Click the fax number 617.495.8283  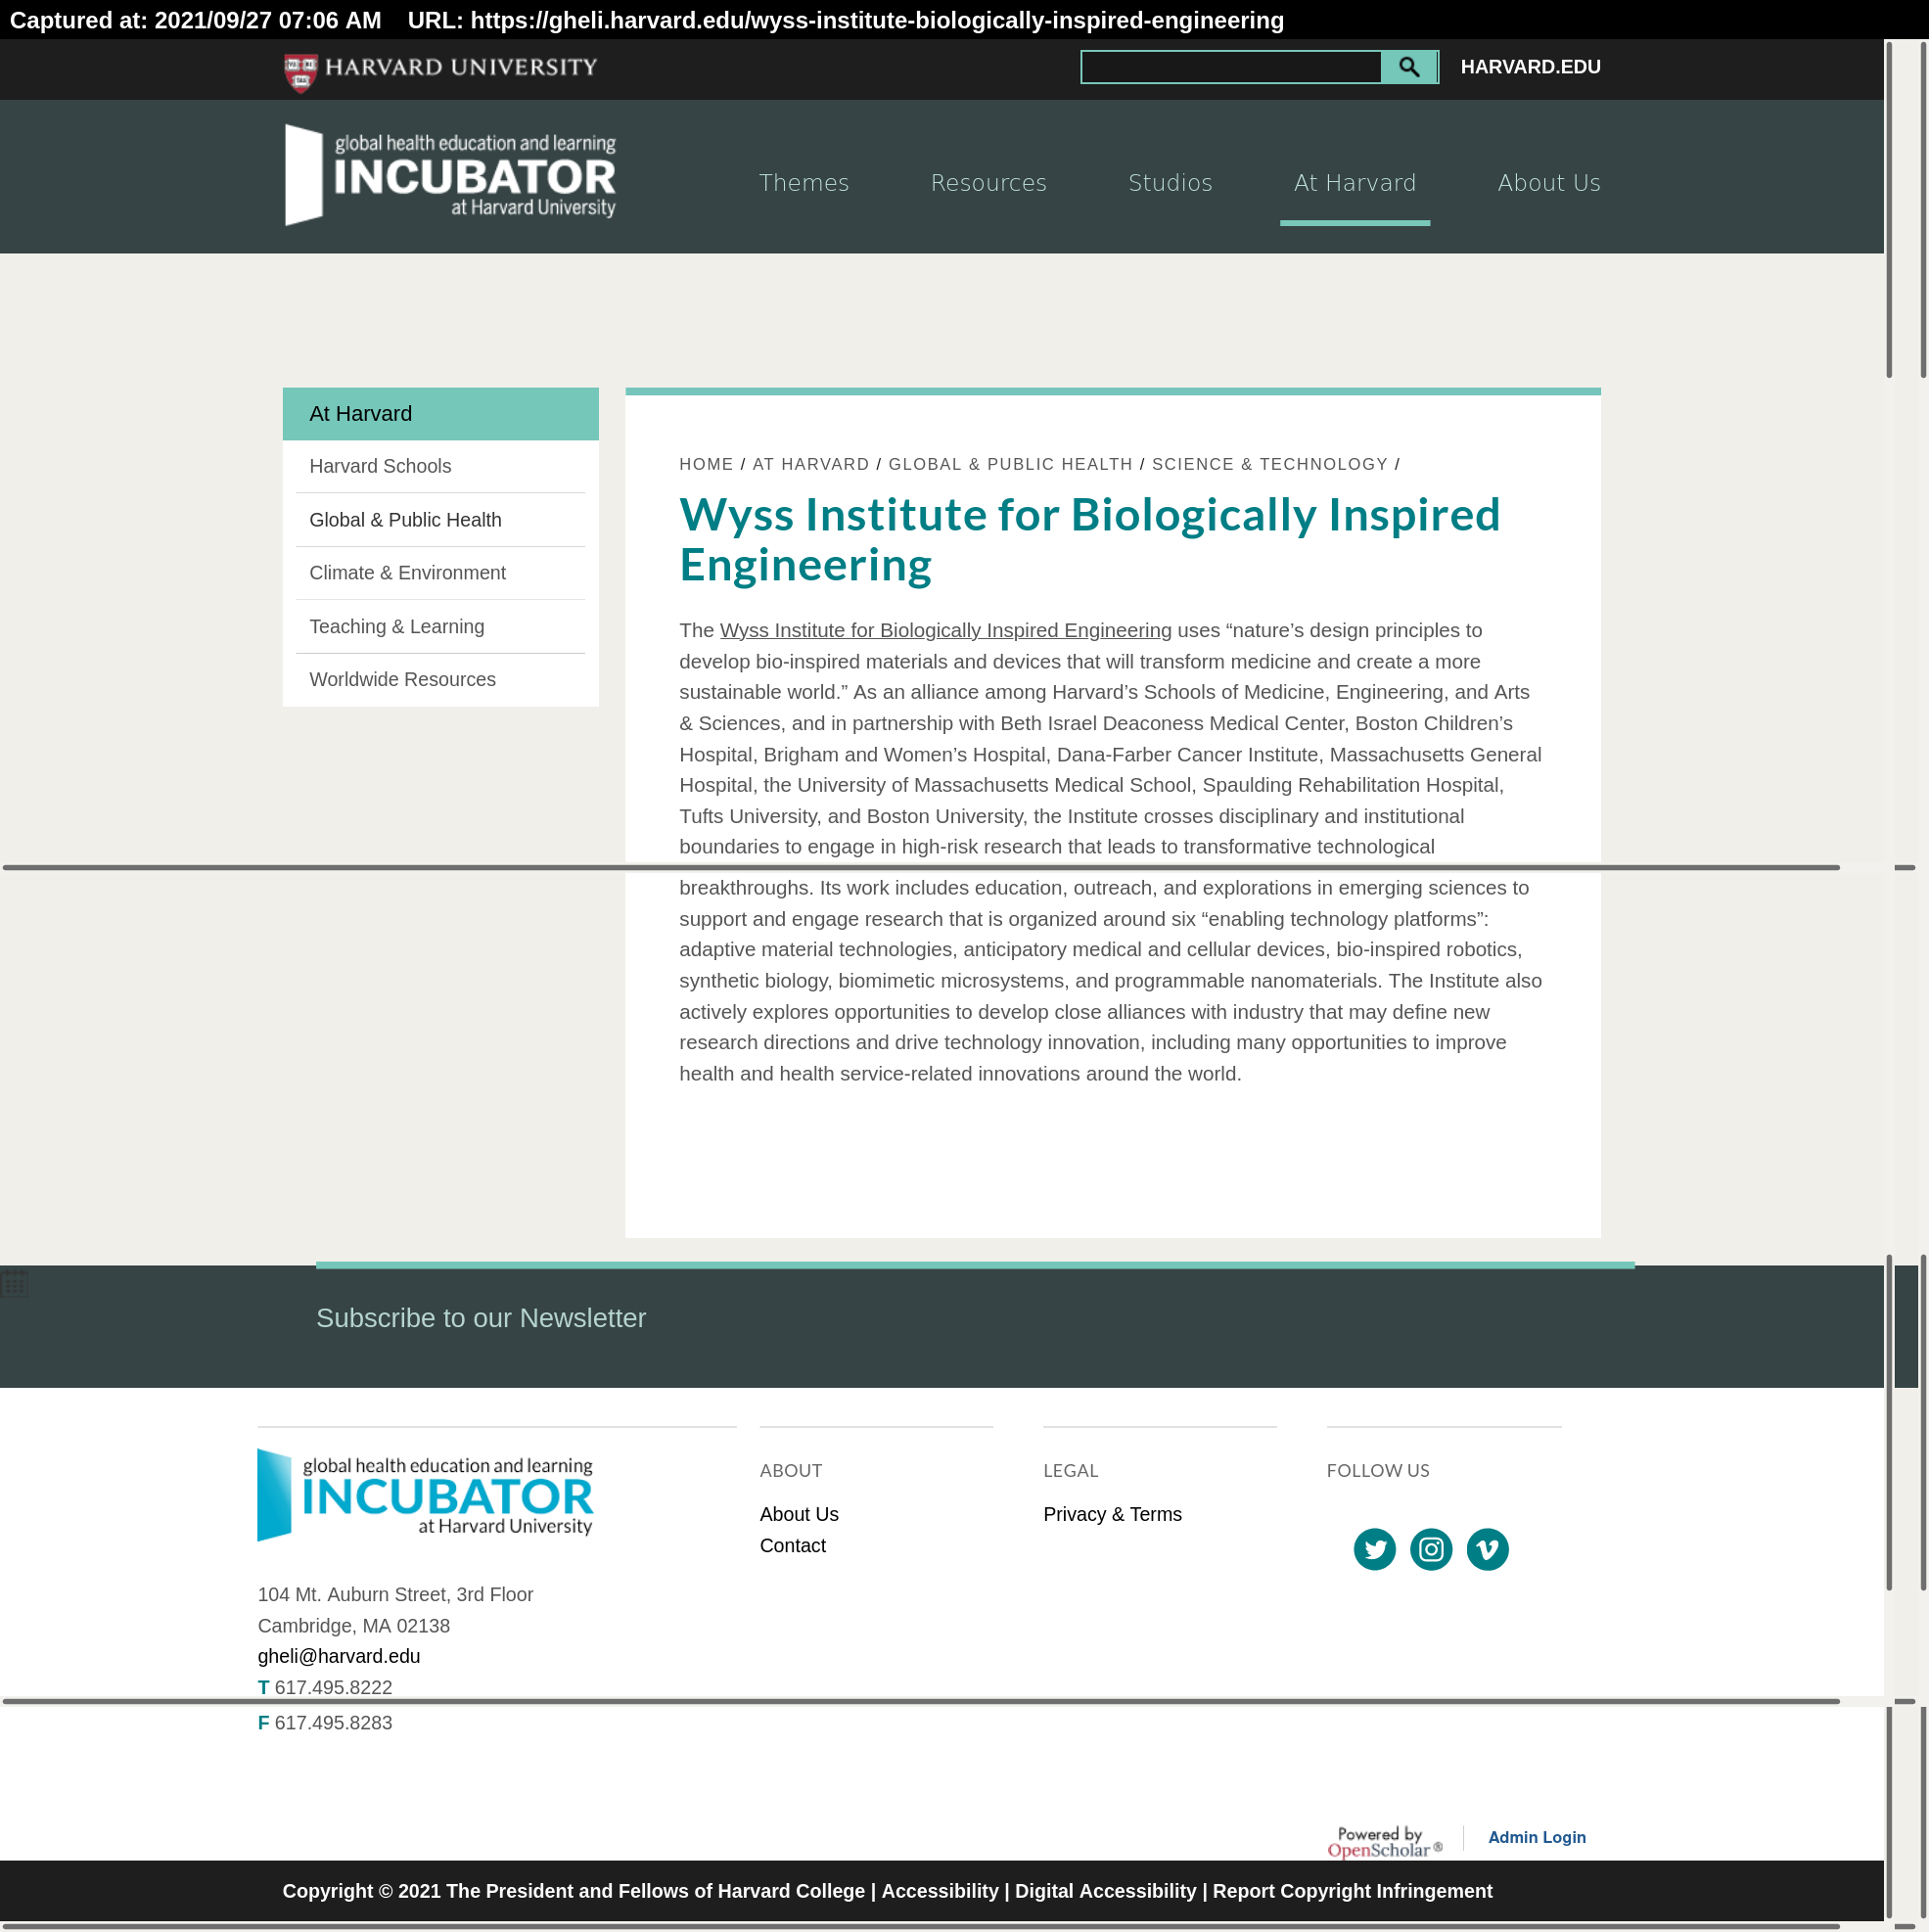tap(333, 1723)
